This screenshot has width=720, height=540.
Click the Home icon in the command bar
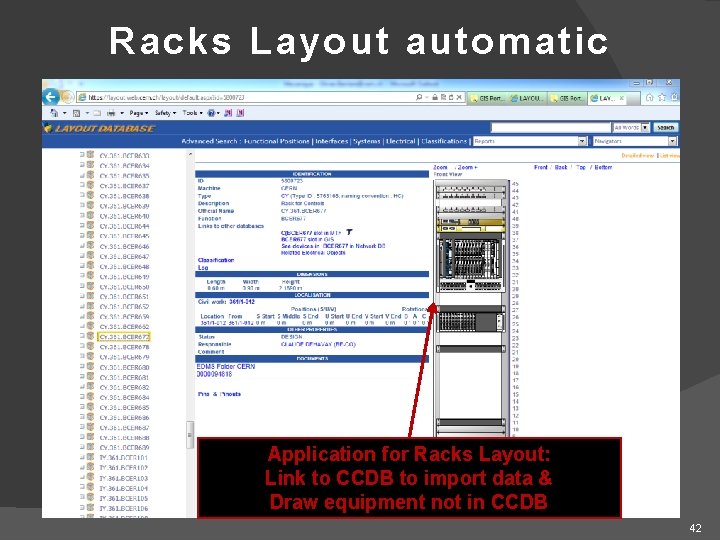[54, 113]
